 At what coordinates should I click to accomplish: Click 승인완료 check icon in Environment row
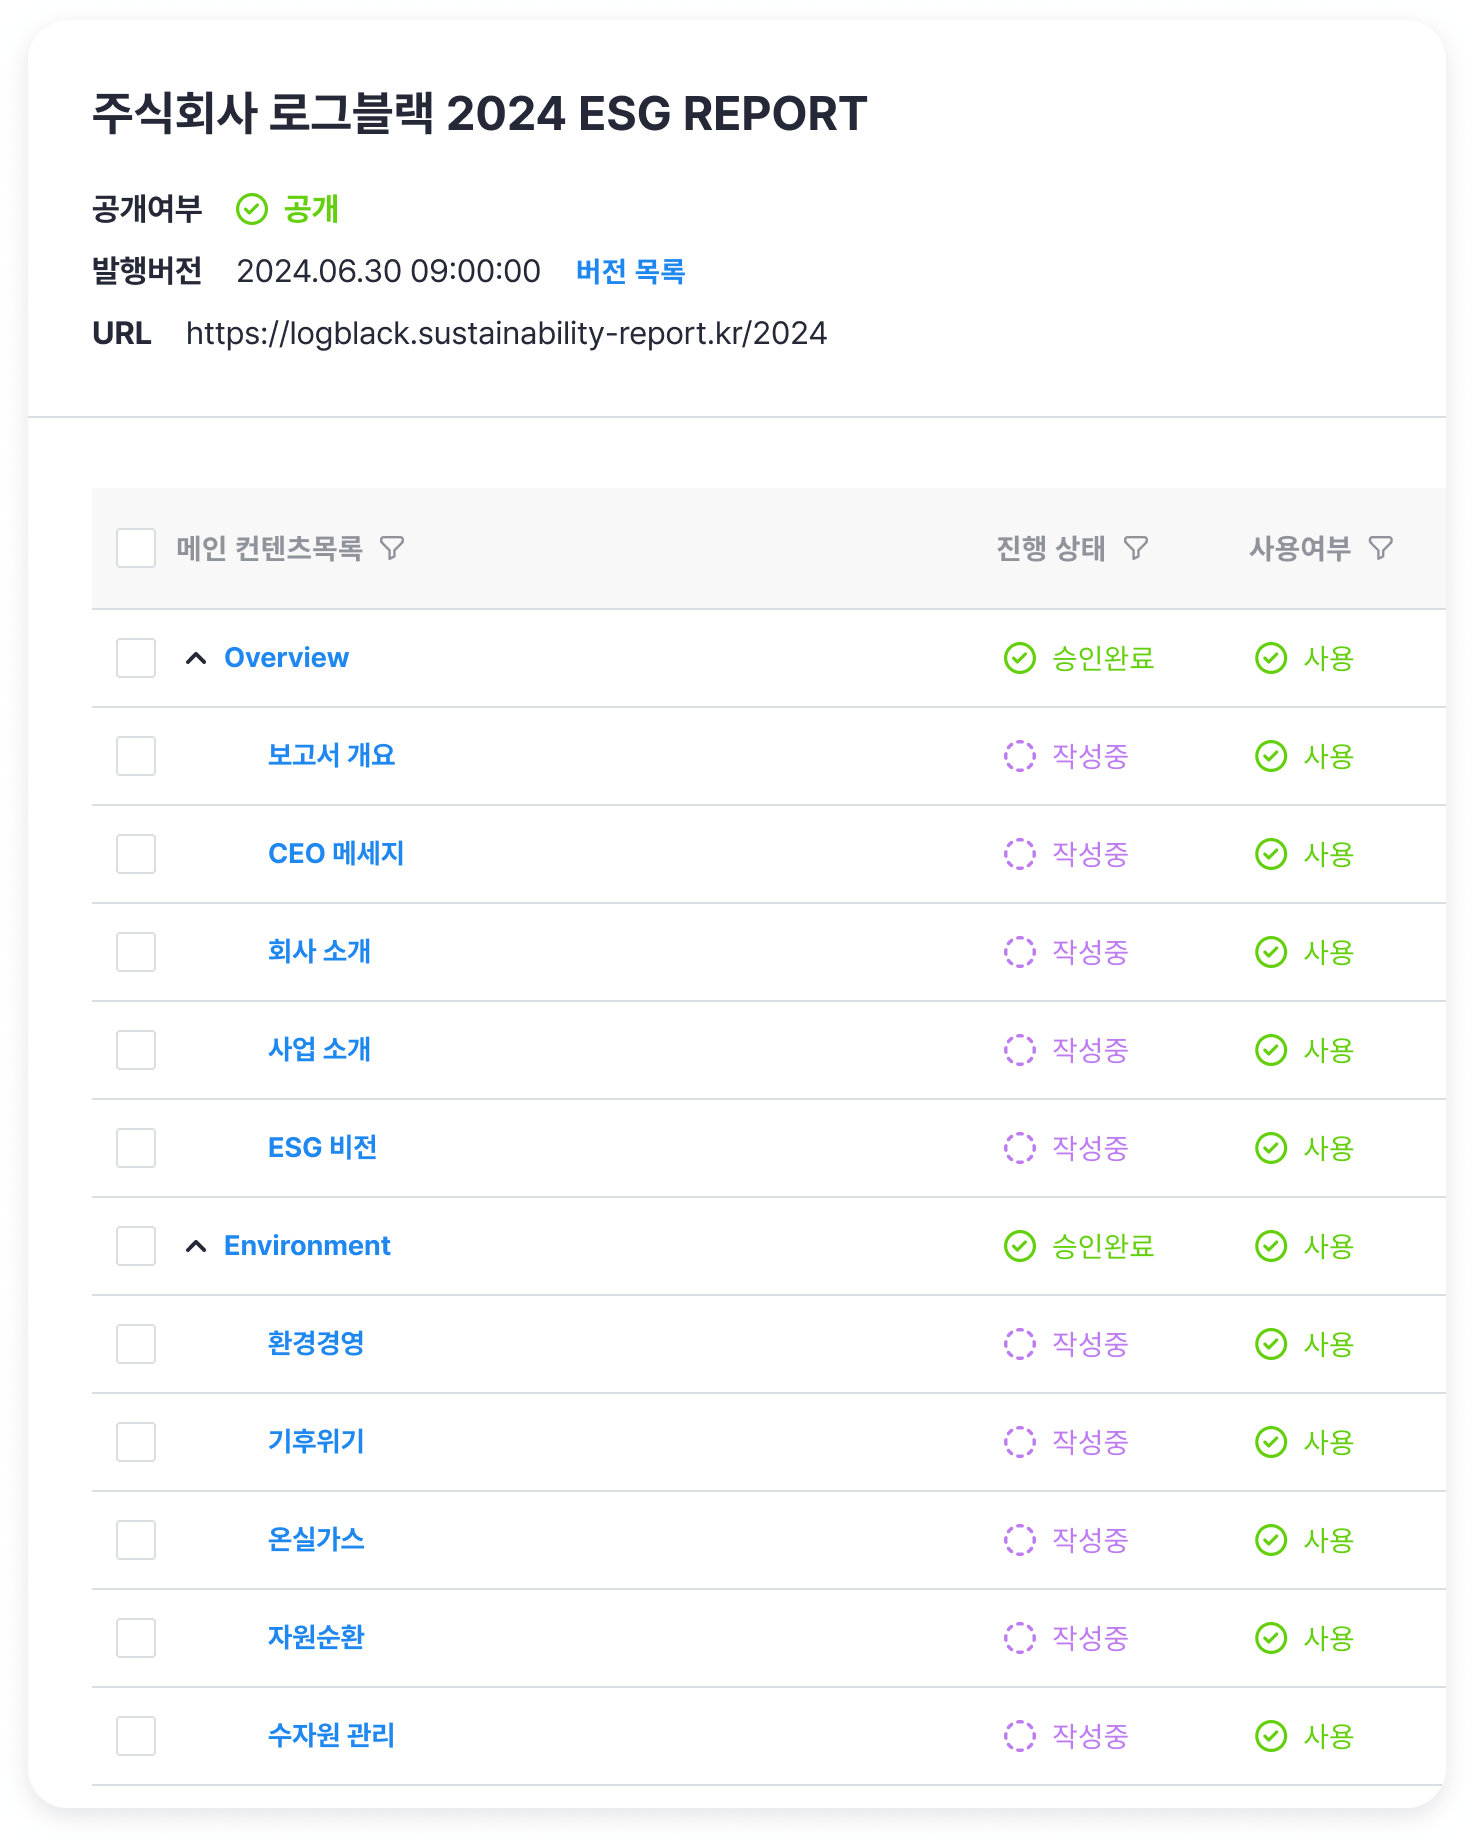coord(1020,1246)
